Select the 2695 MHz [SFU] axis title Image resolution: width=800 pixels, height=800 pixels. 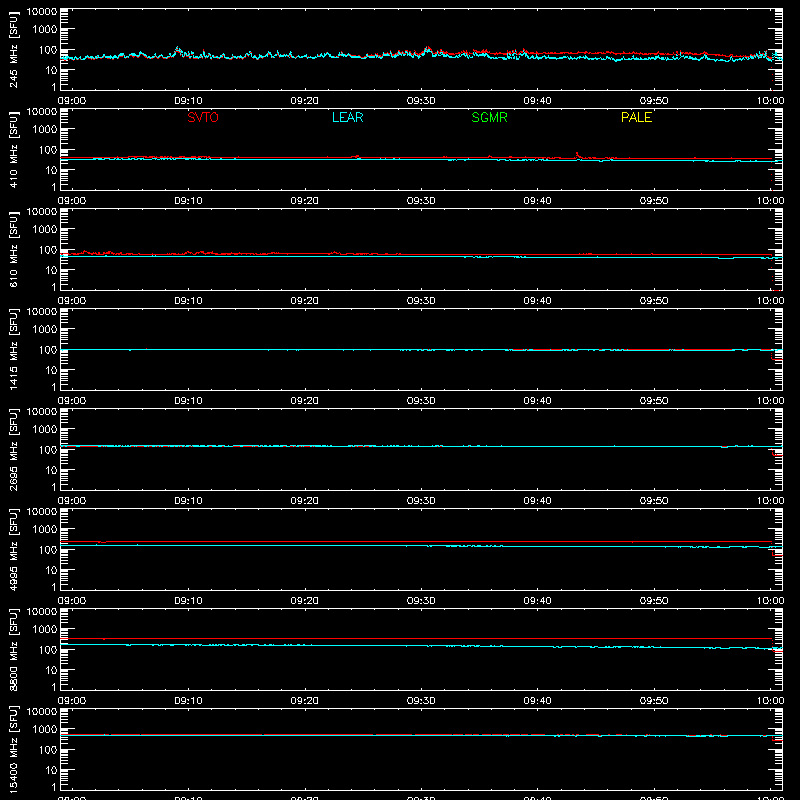tap(13, 449)
